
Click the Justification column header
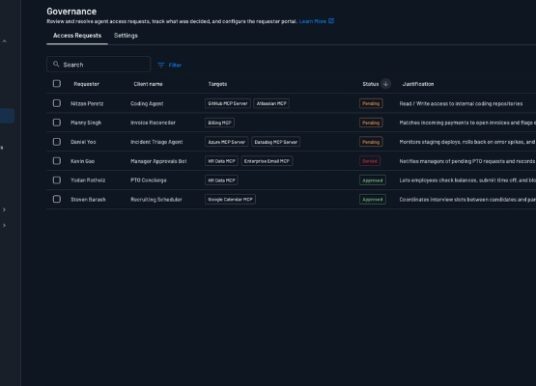coord(418,84)
